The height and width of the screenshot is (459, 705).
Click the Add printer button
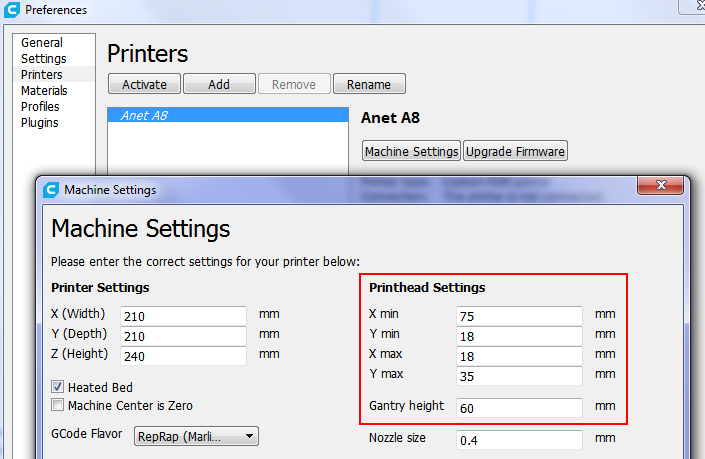click(219, 84)
